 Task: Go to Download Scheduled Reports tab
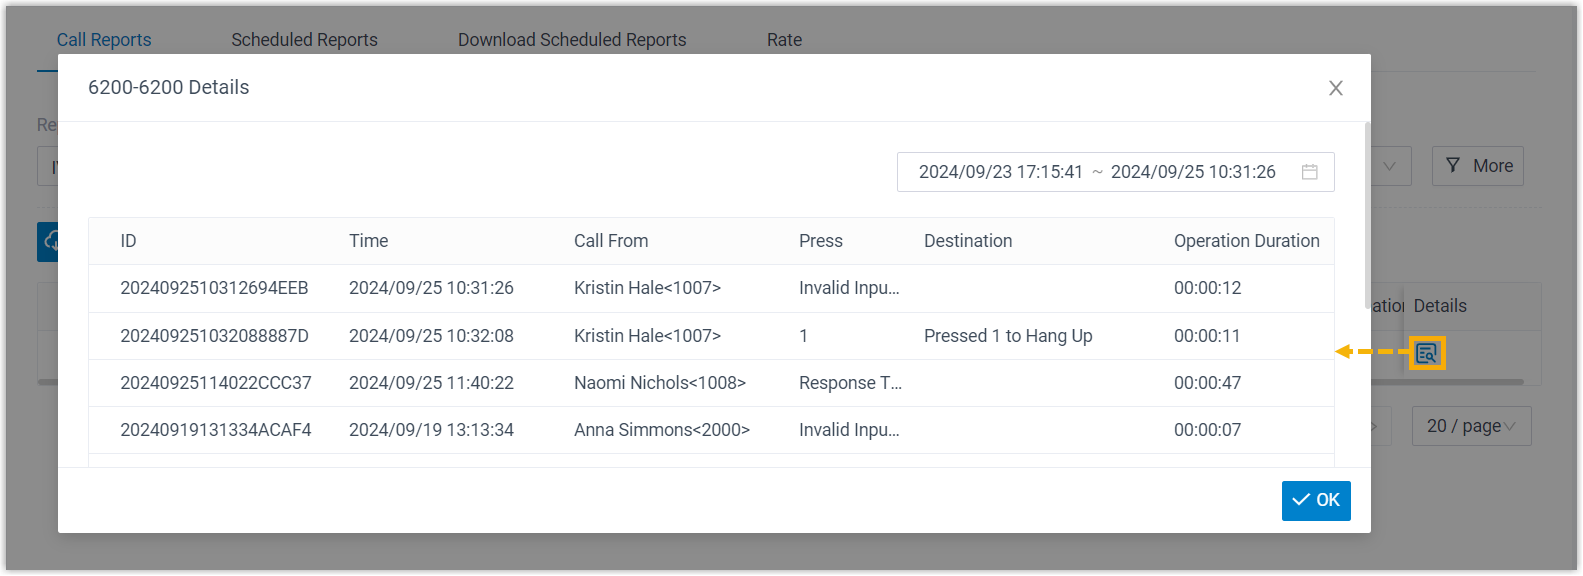pos(572,40)
